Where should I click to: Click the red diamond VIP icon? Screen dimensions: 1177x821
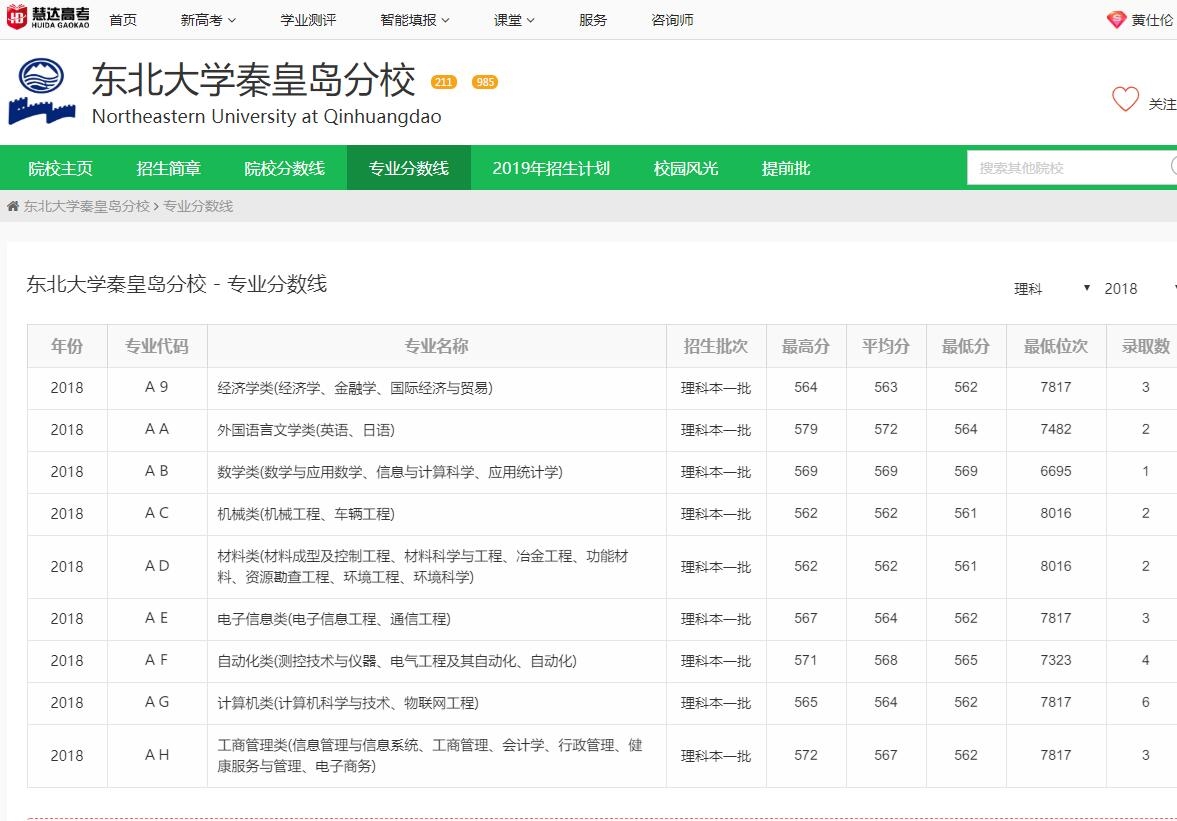point(1116,20)
